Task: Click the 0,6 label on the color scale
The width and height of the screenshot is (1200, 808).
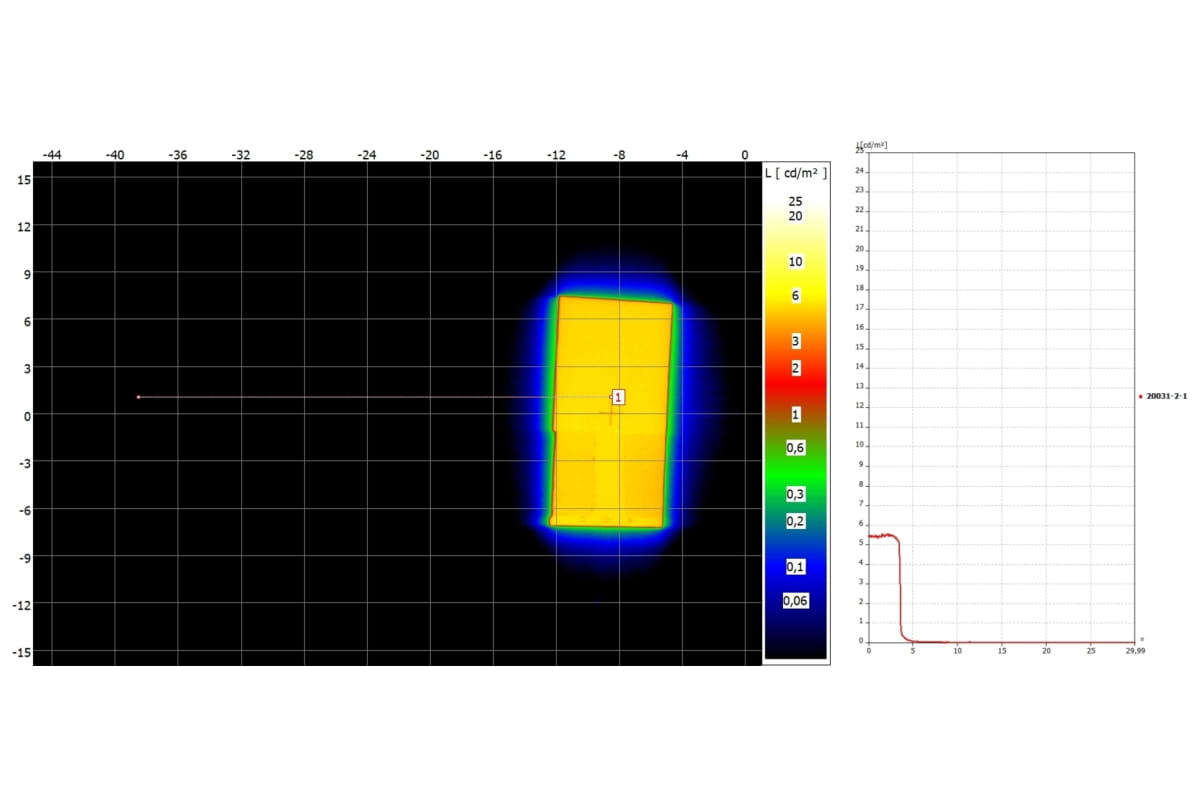Action: point(795,448)
